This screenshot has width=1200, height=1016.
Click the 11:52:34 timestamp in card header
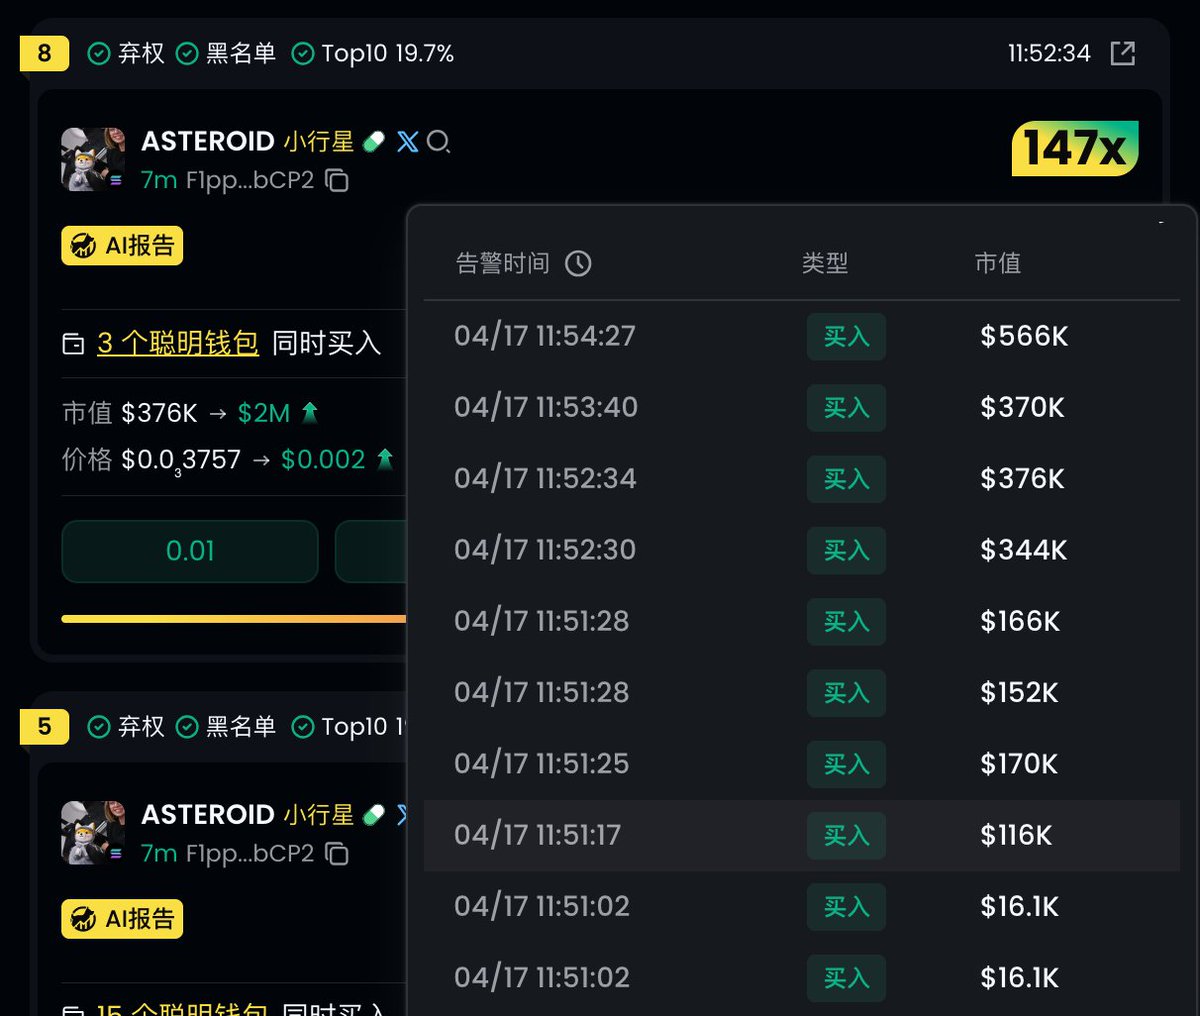(1049, 53)
